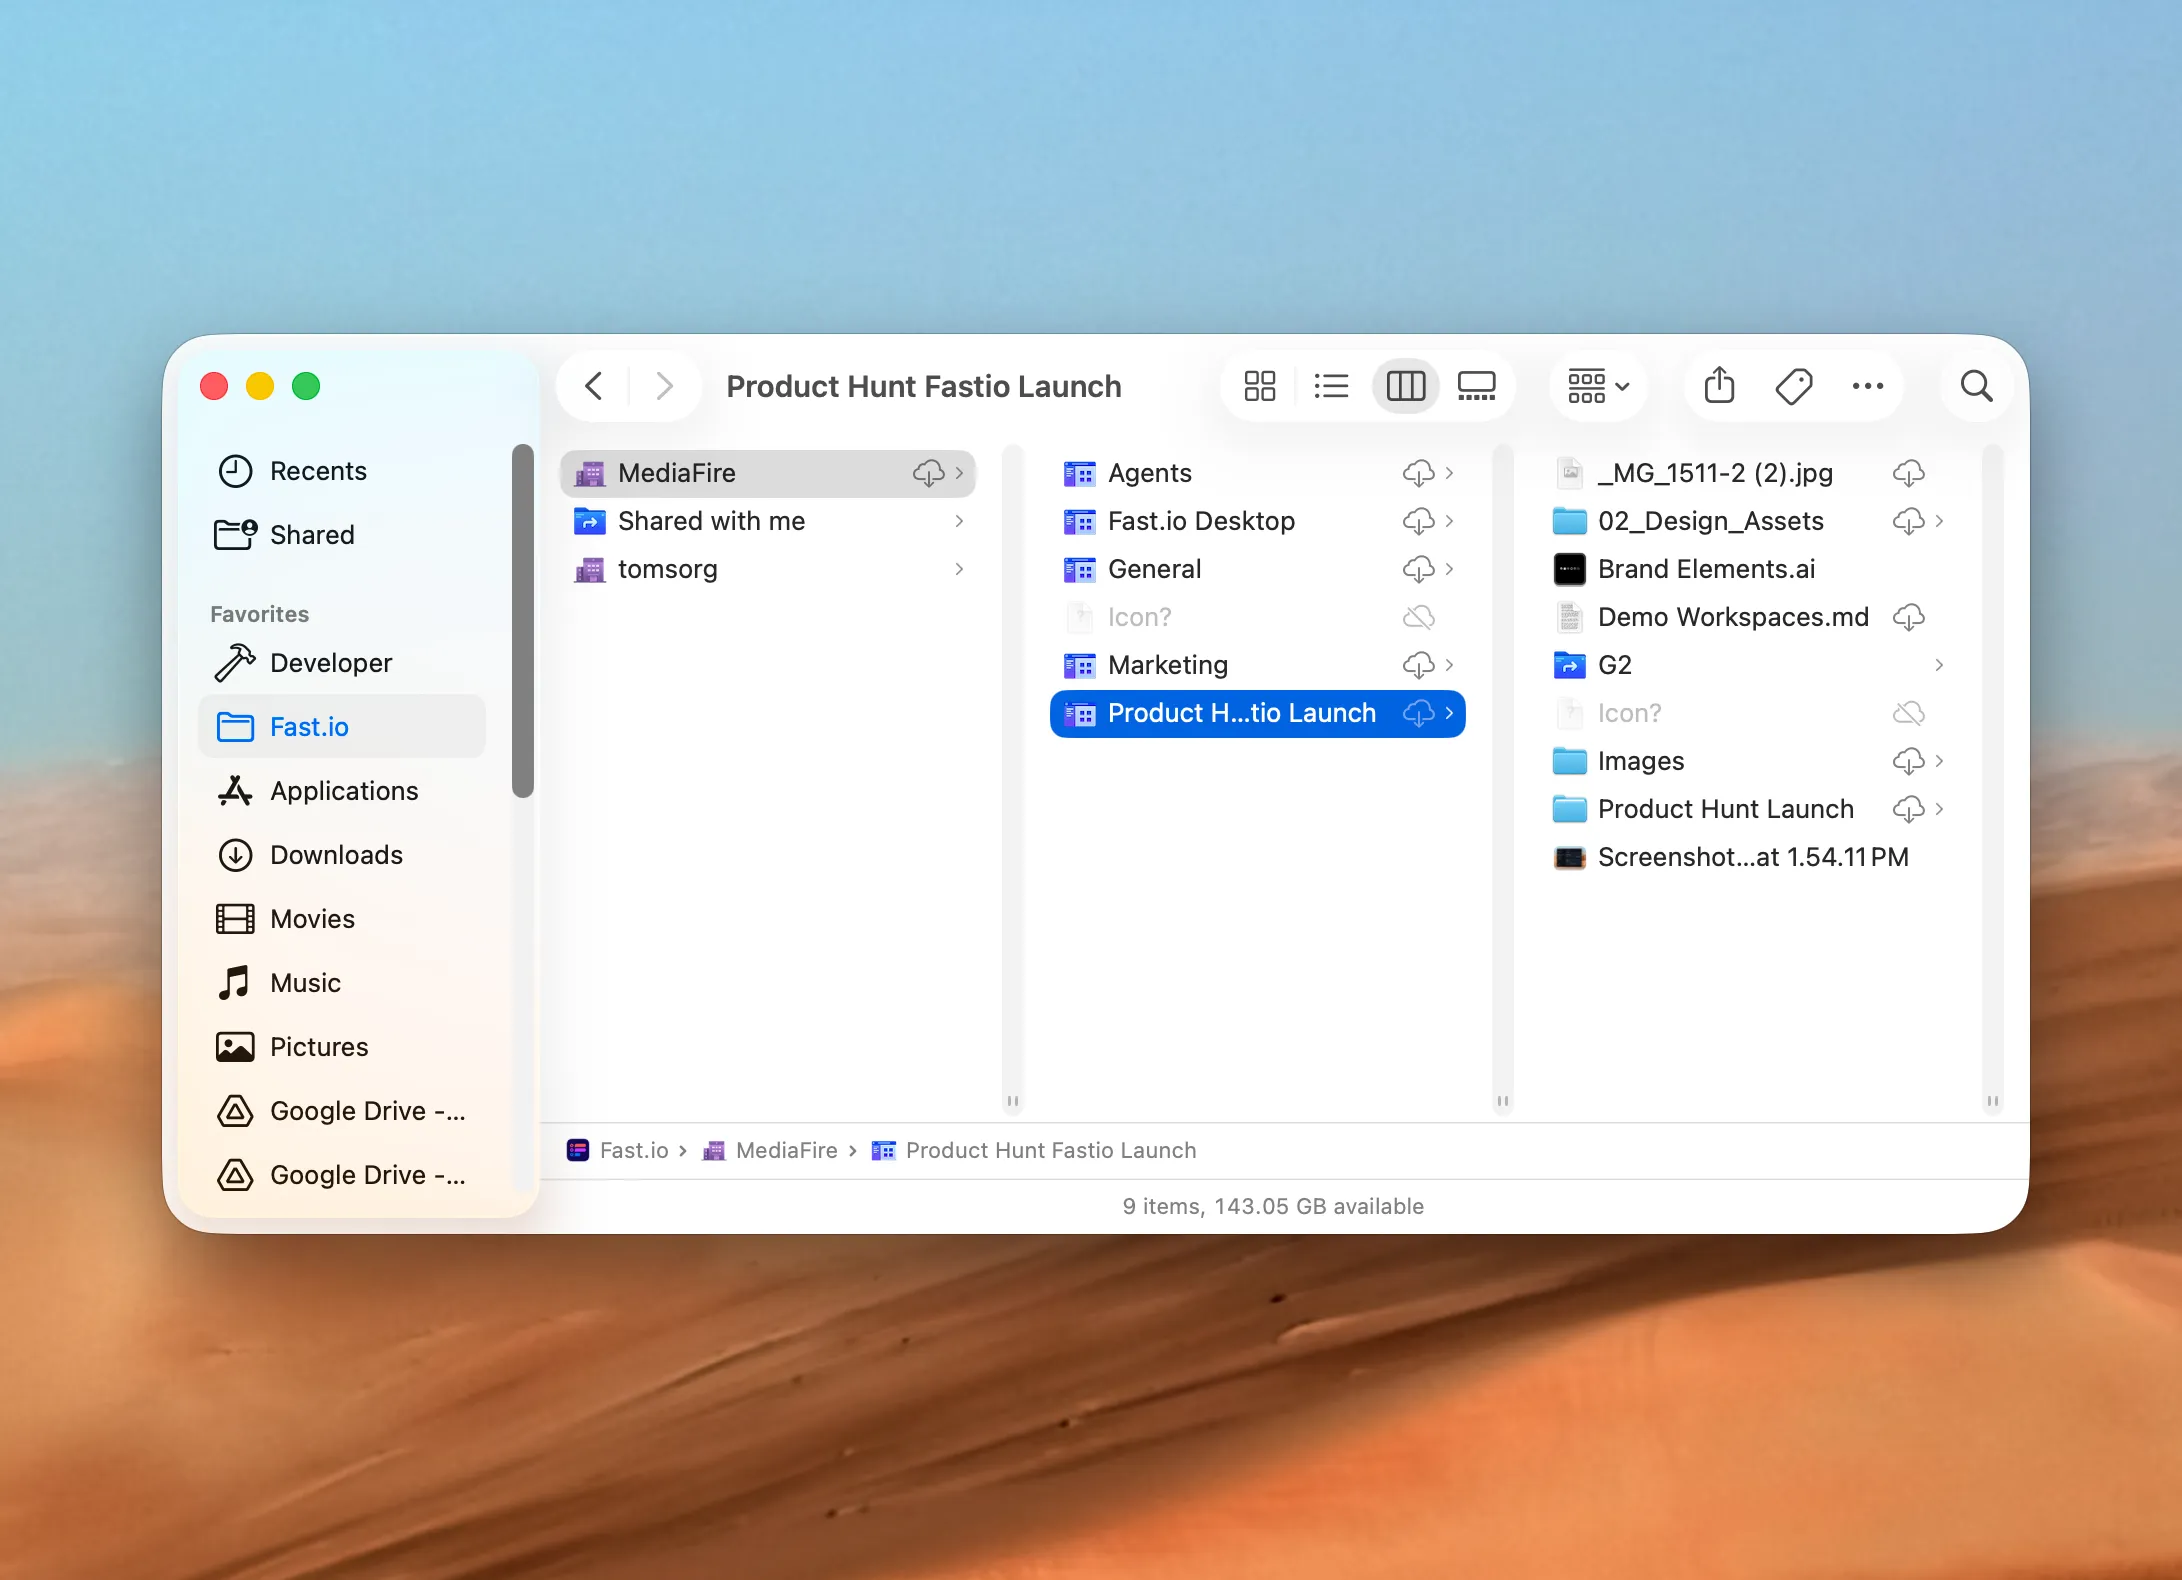Select the Brand Elements.ai file
2182x1580 pixels.
point(1706,569)
